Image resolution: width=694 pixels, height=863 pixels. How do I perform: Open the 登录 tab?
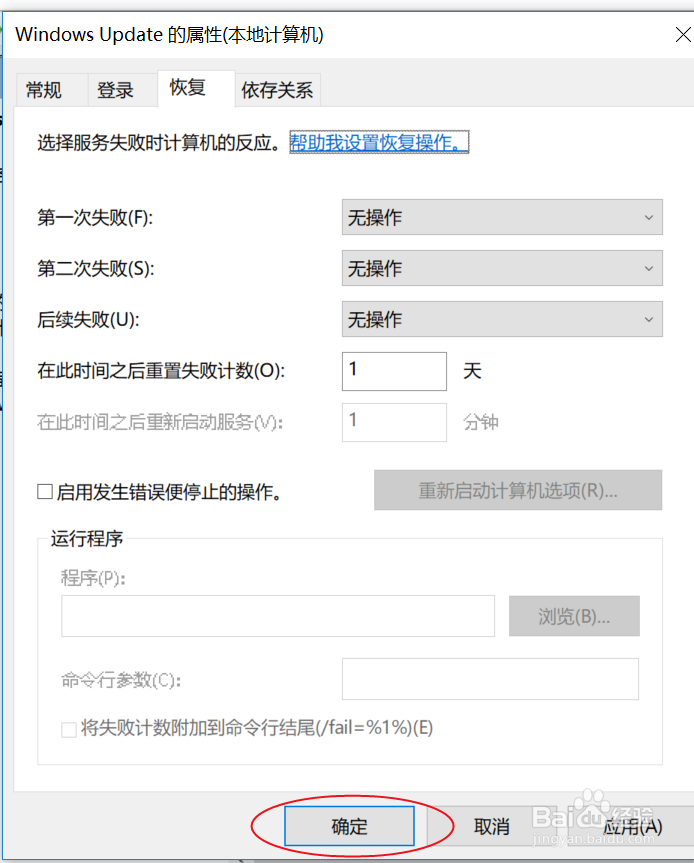coord(115,90)
